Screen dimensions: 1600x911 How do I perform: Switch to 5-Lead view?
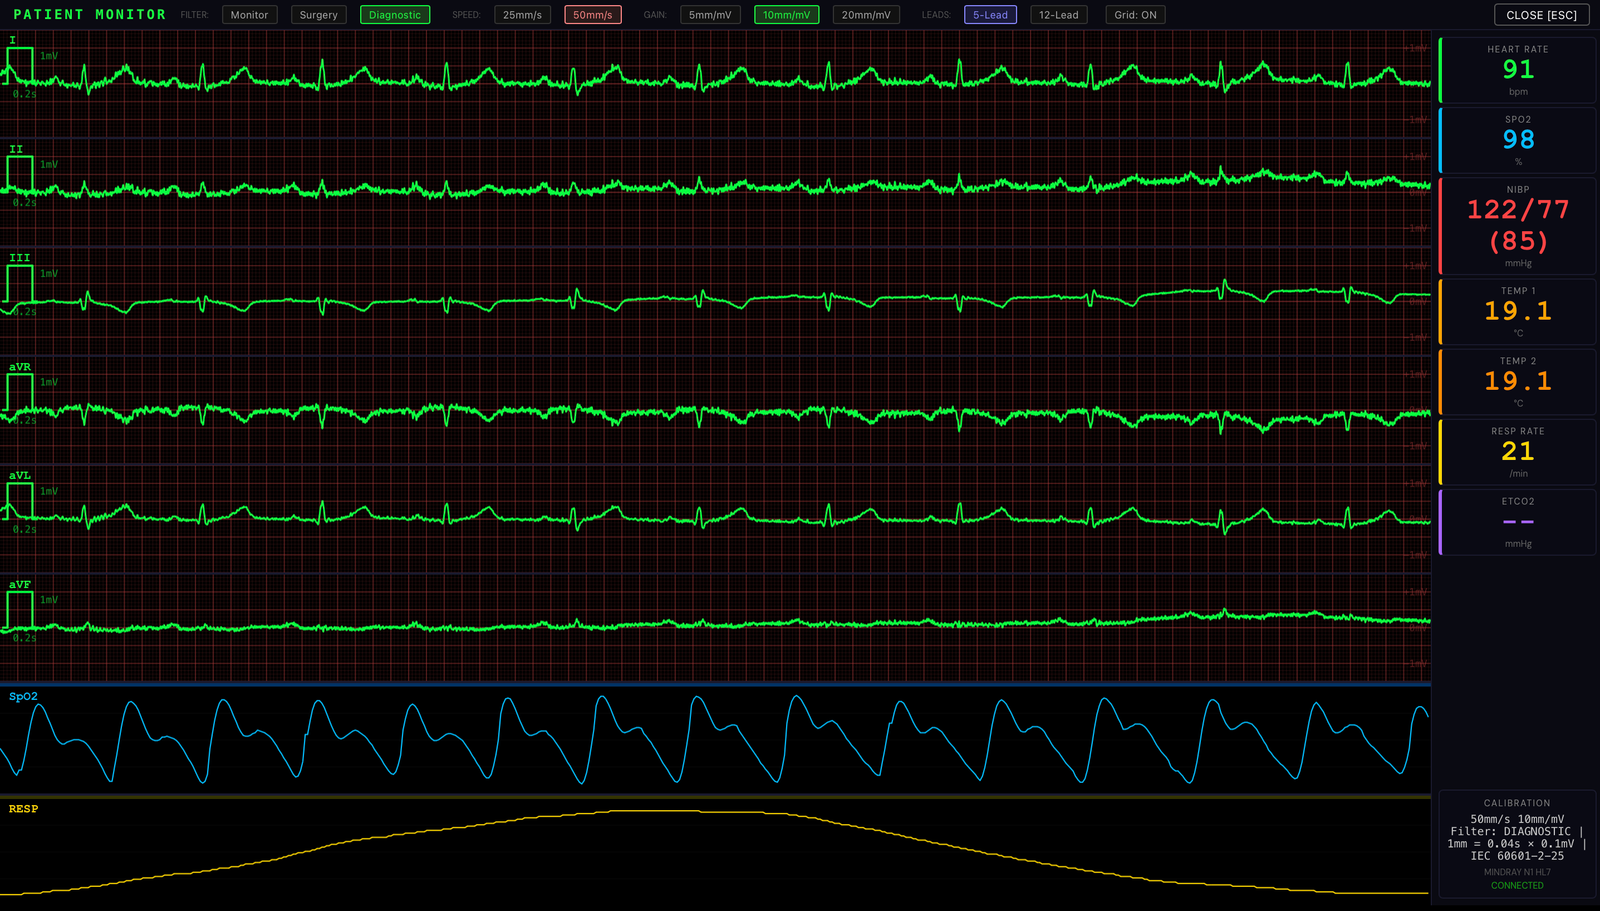pyautogui.click(x=991, y=15)
